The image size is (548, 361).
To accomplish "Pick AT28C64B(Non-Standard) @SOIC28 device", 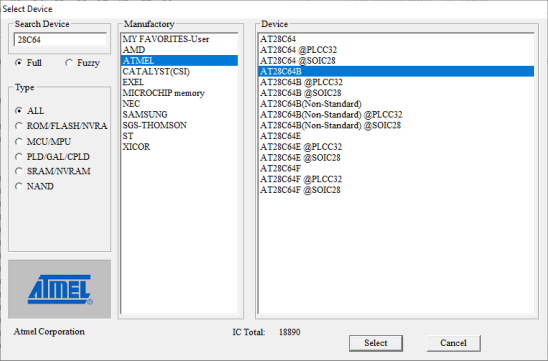I will tap(396, 125).
